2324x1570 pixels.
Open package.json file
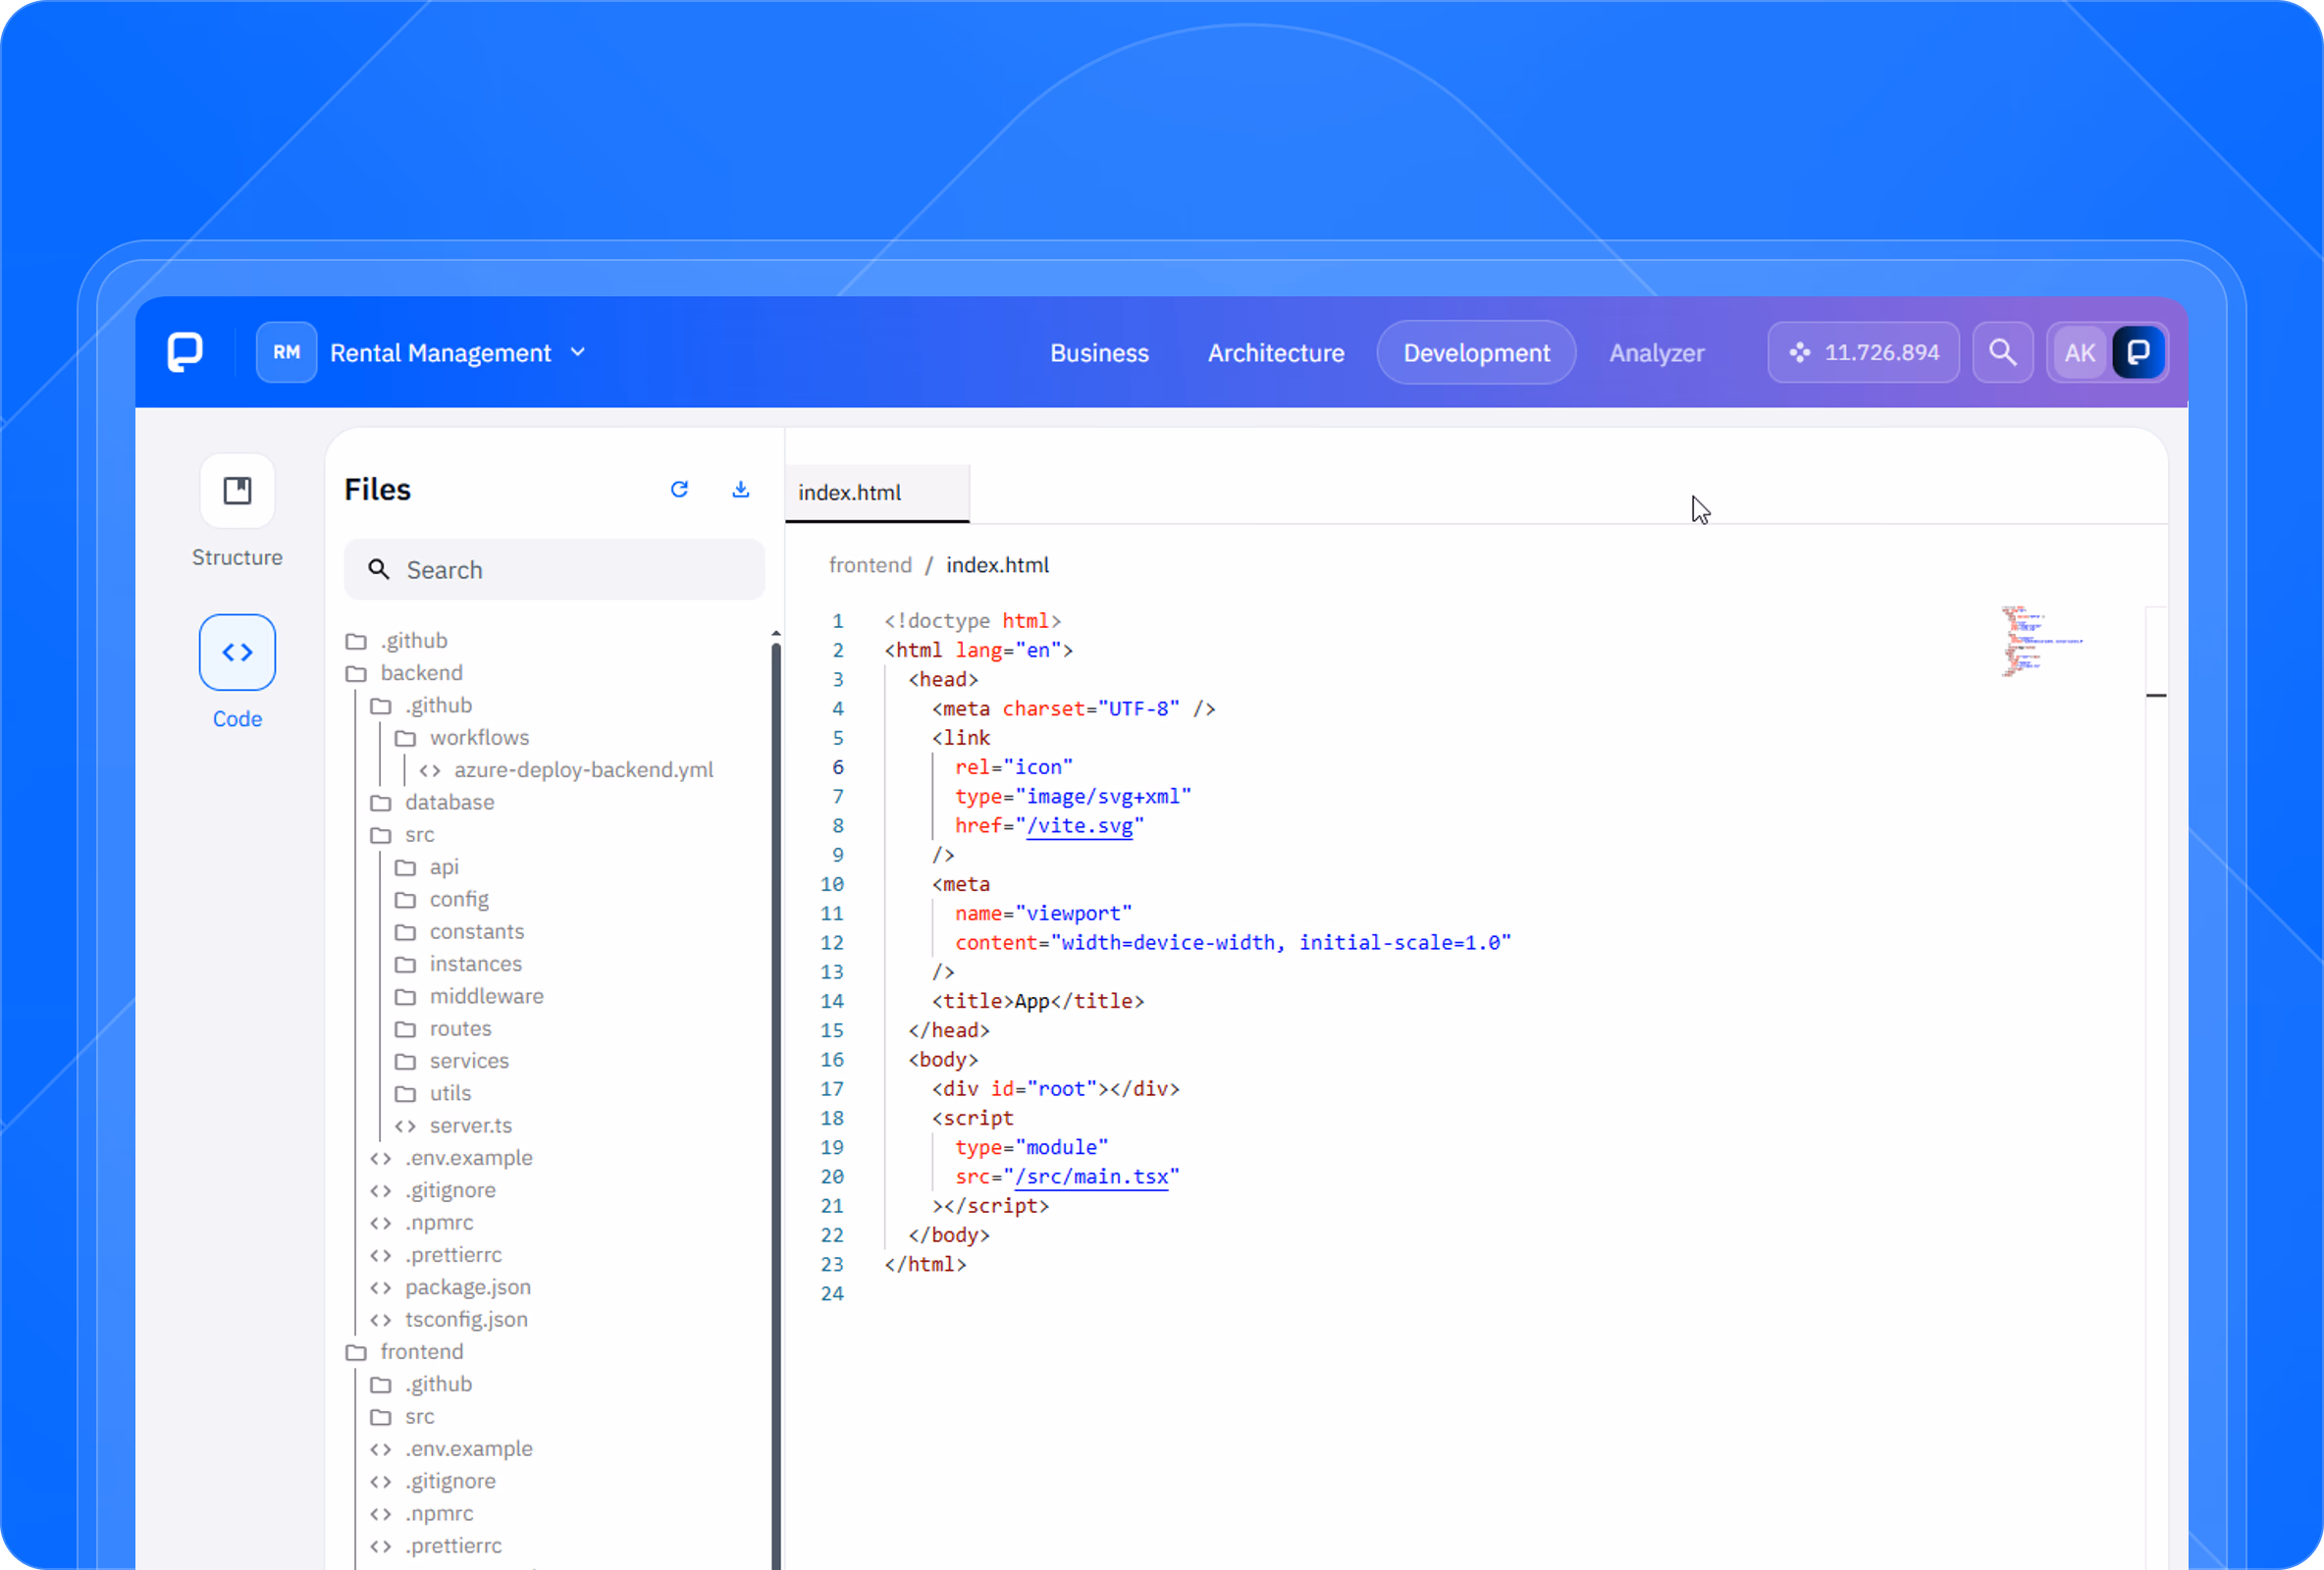point(450,1287)
